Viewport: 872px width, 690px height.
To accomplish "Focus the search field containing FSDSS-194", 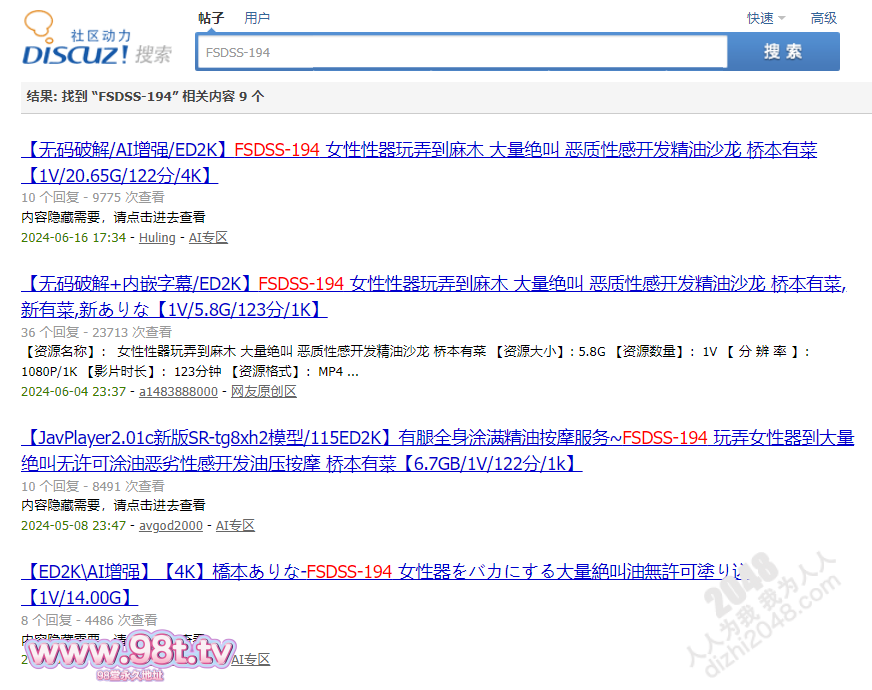I will [462, 52].
